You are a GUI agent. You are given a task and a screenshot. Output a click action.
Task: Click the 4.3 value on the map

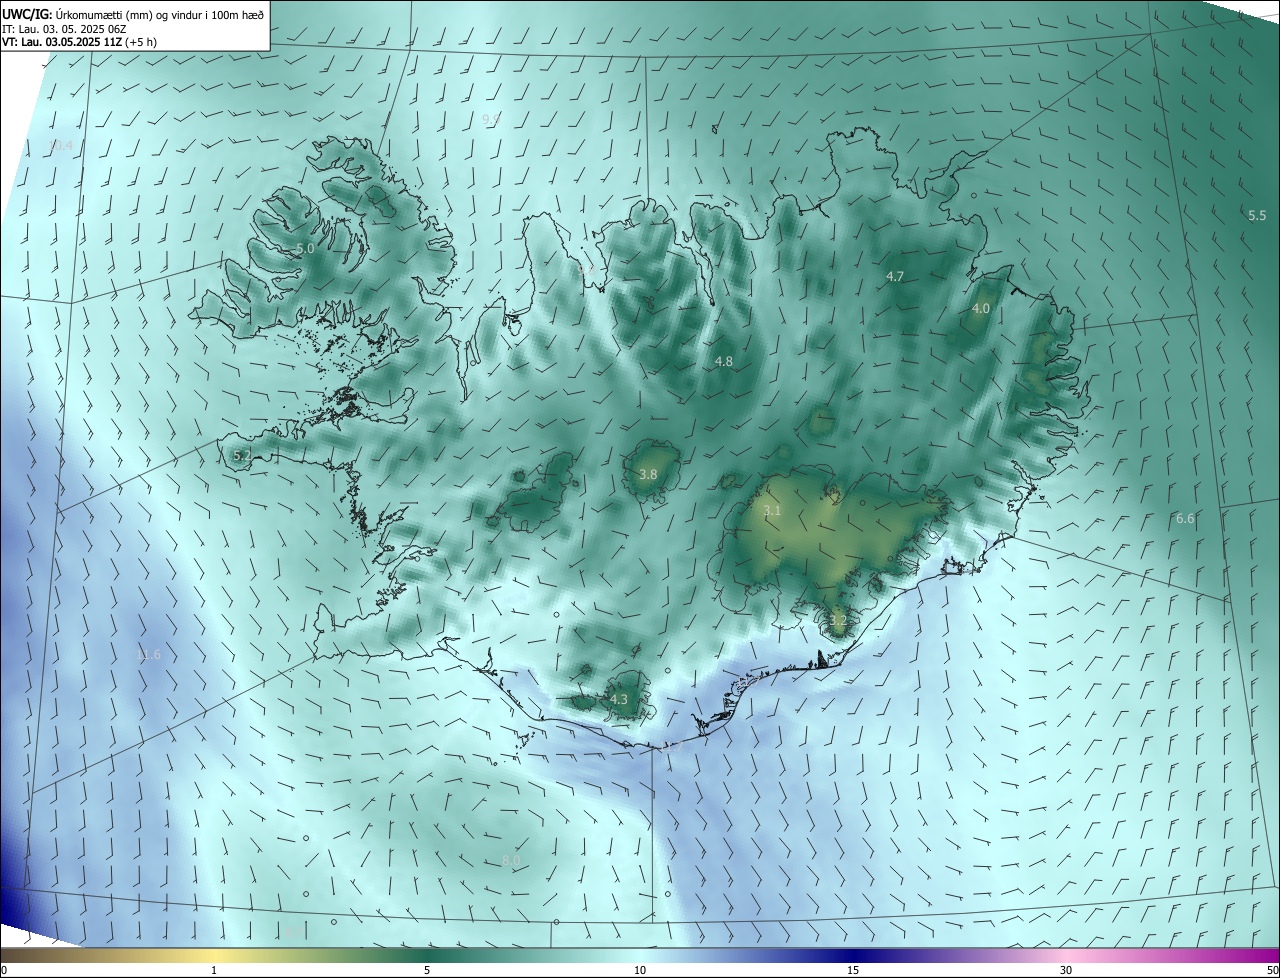point(619,700)
